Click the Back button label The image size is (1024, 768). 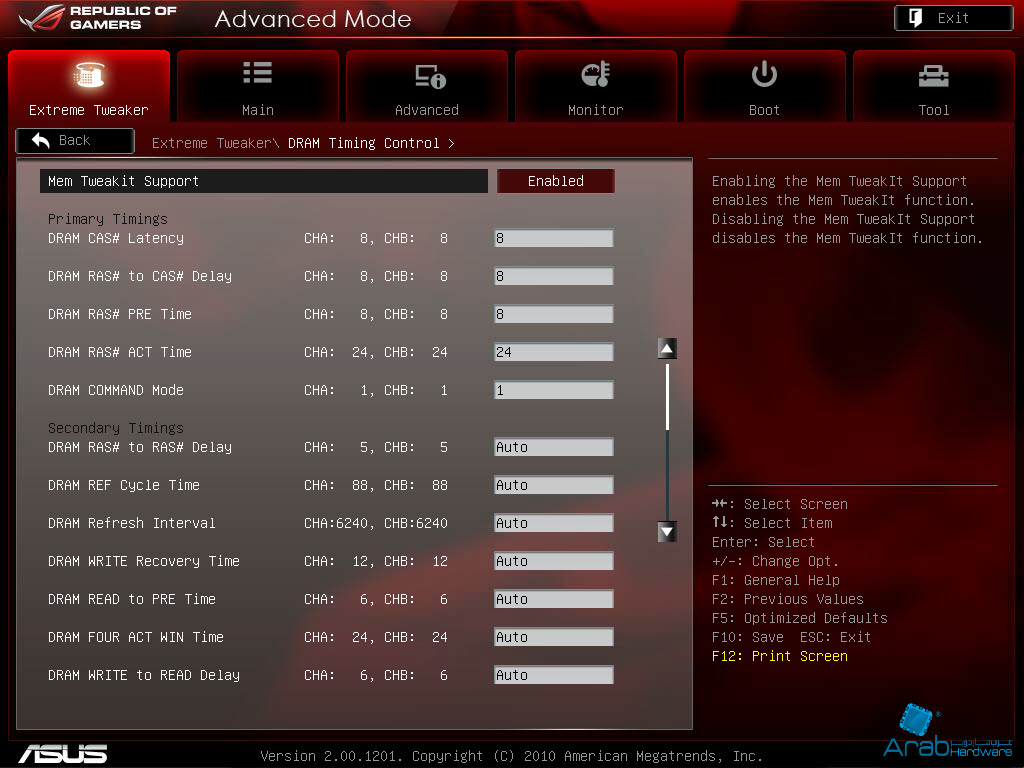point(74,140)
